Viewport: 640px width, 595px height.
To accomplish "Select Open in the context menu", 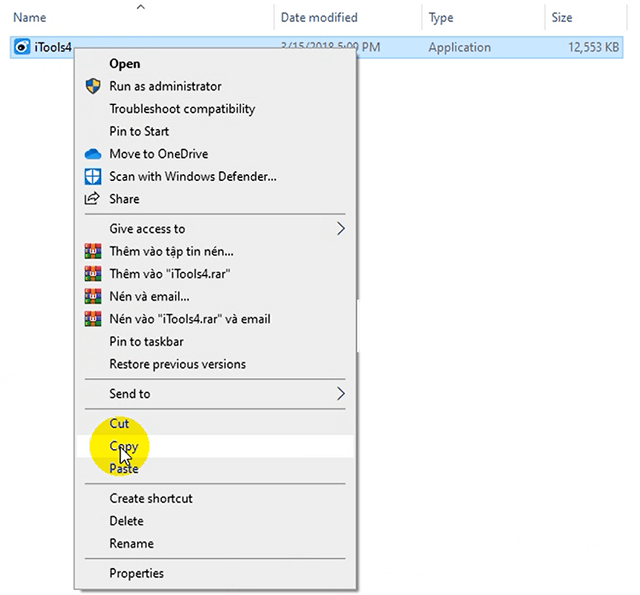I will (x=125, y=64).
